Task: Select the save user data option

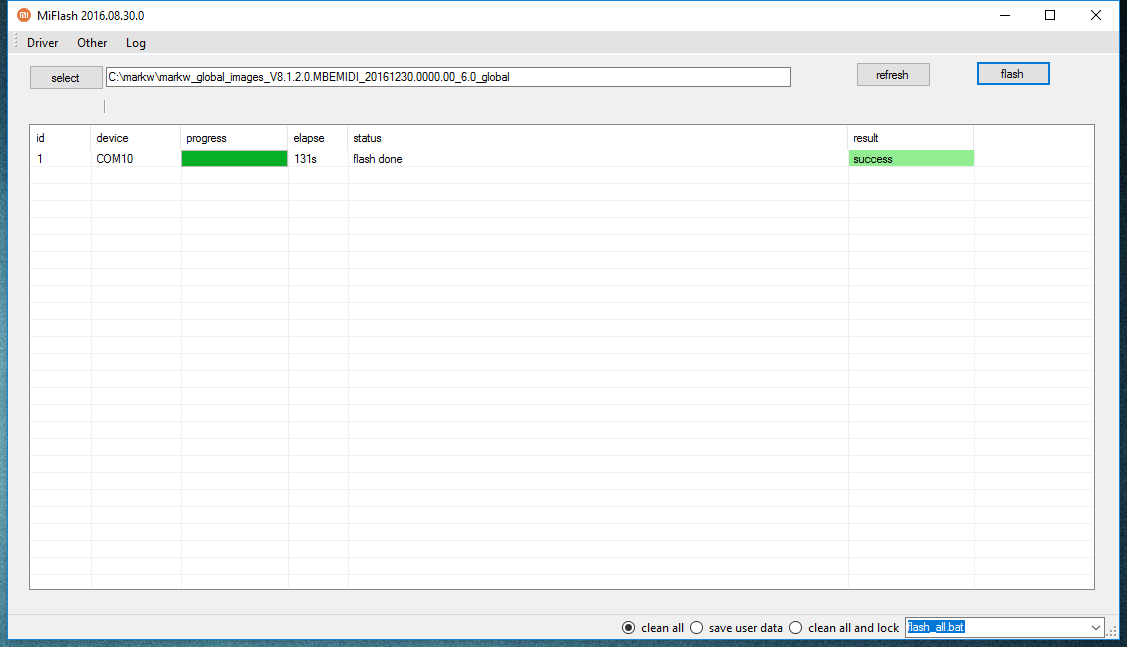Action: pyautogui.click(x=737, y=628)
